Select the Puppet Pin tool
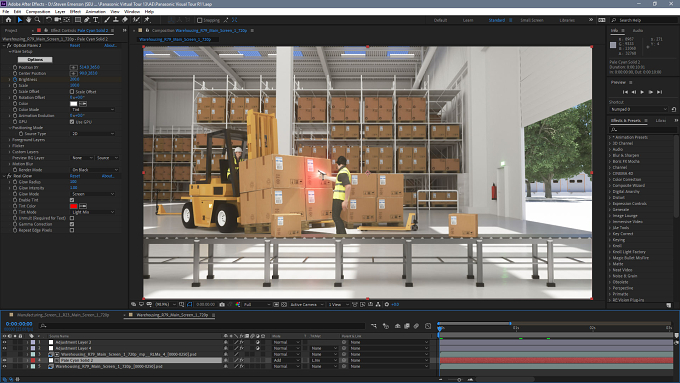 click(147, 20)
